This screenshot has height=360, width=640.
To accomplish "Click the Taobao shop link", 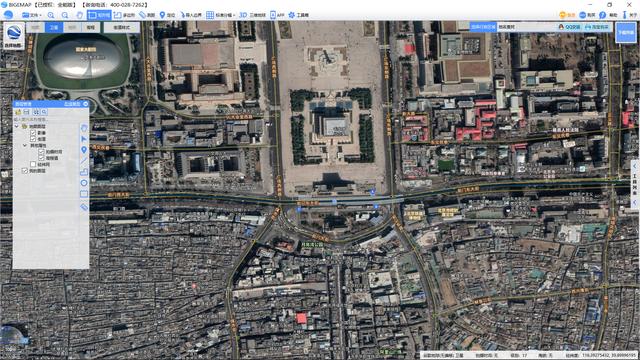I will pyautogui.click(x=597, y=27).
